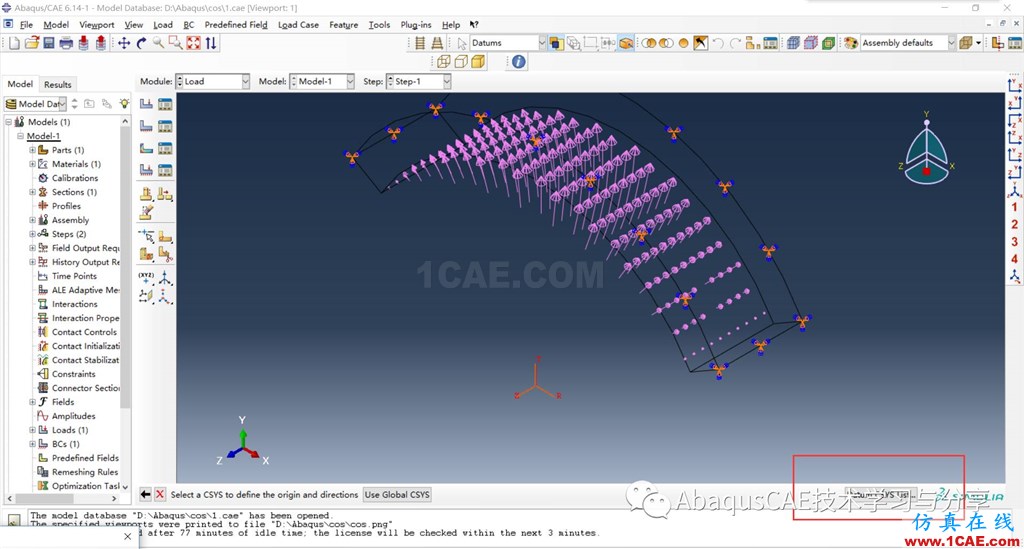Select the Rotate View tool

(141, 43)
